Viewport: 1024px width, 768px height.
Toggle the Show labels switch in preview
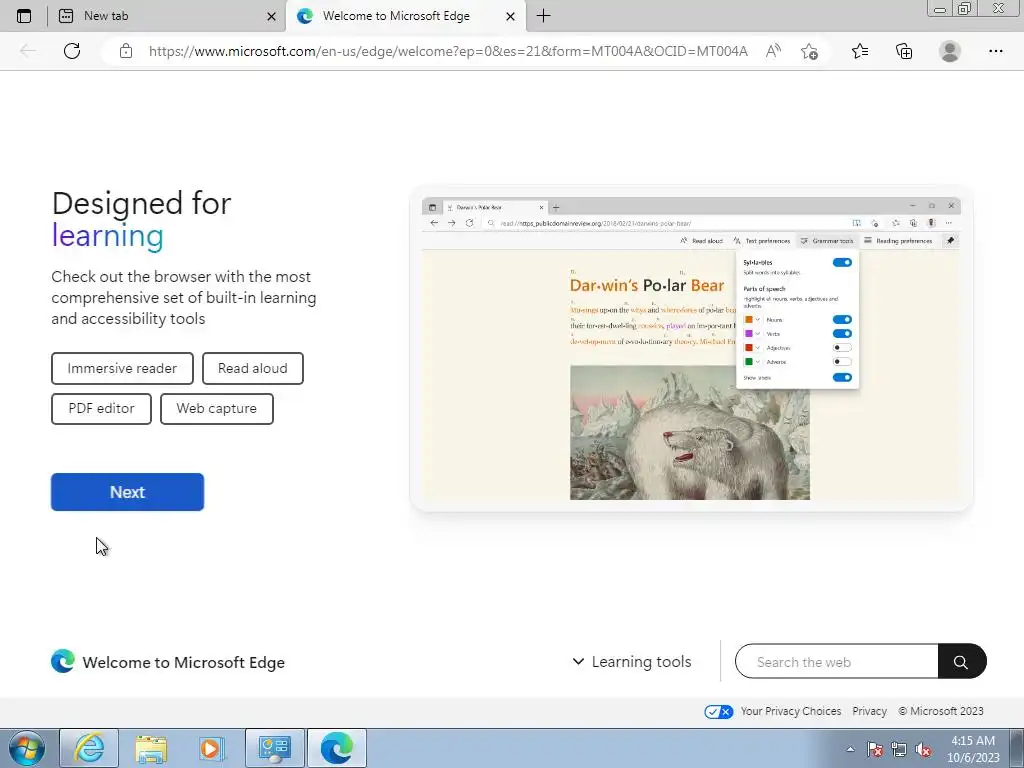(842, 377)
